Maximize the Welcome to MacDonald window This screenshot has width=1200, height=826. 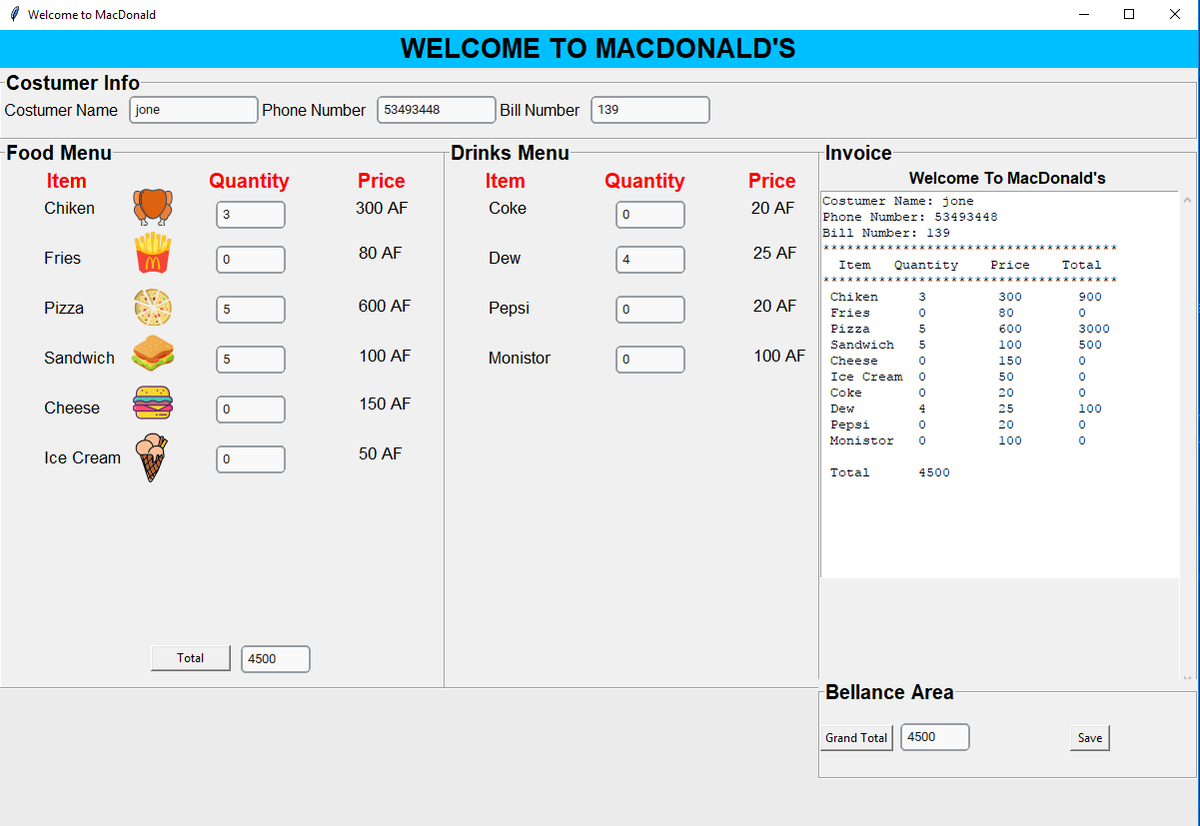tap(1129, 14)
